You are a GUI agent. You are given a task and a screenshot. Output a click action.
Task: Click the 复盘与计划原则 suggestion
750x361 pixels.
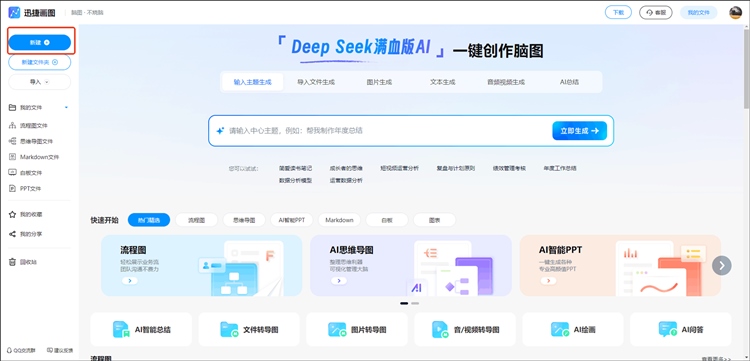[x=455, y=168]
